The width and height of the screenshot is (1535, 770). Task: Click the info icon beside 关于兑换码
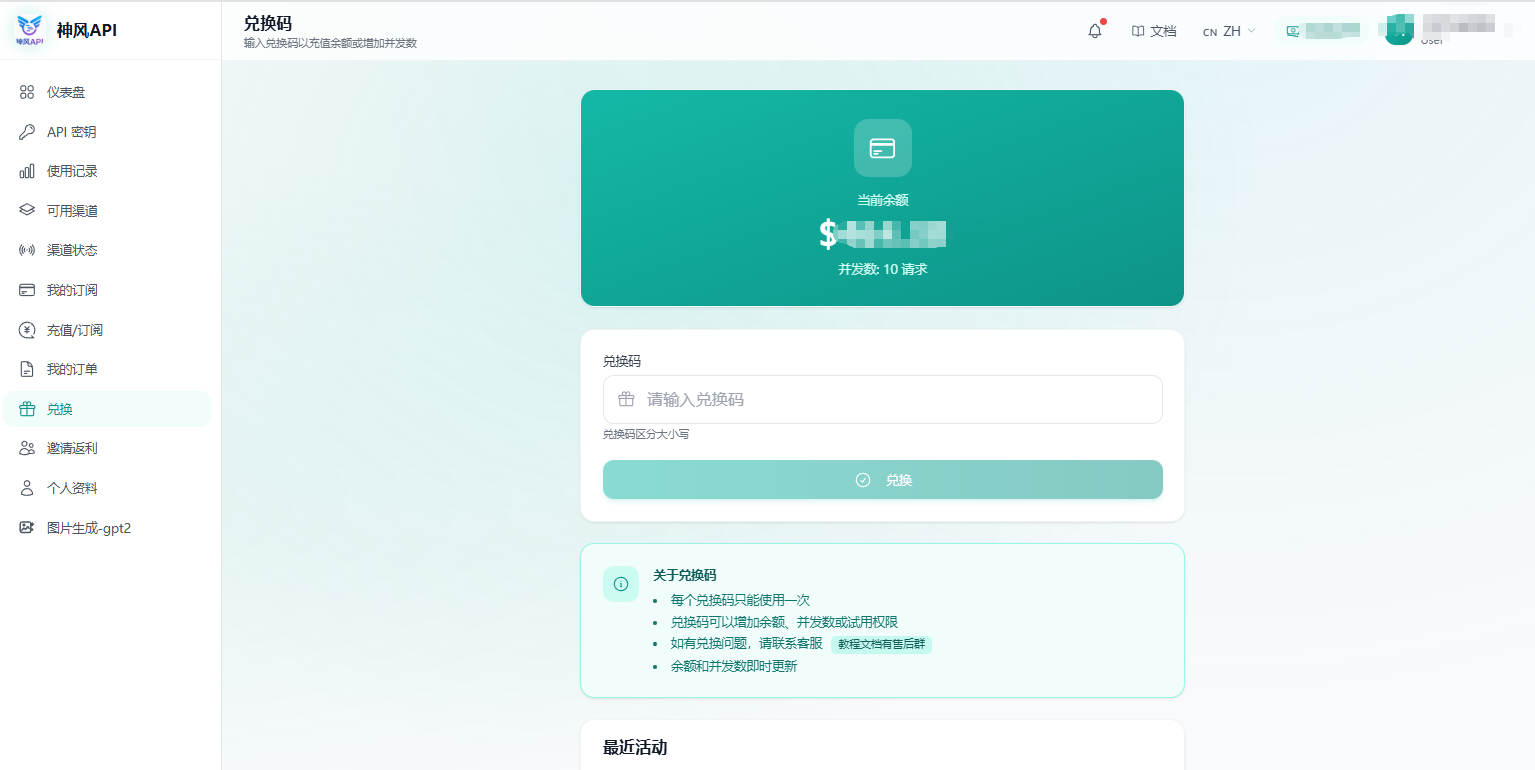point(621,584)
